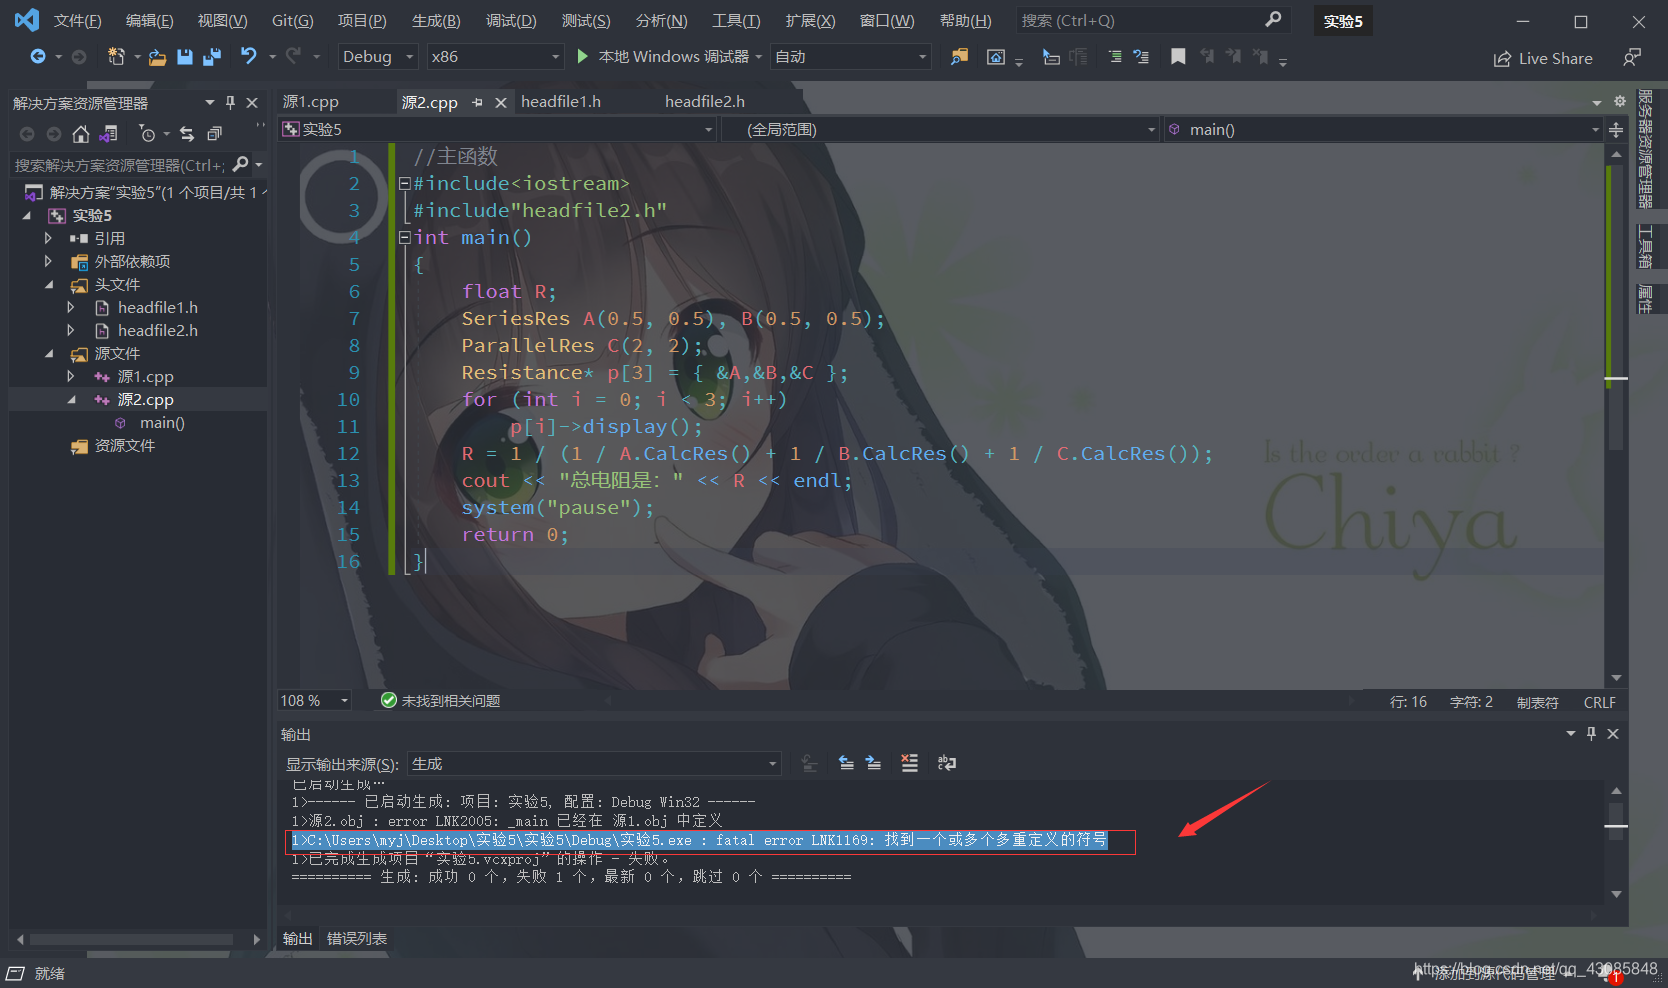The image size is (1668, 988).
Task: Switch to the 源1.cpp tab
Action: point(310,101)
